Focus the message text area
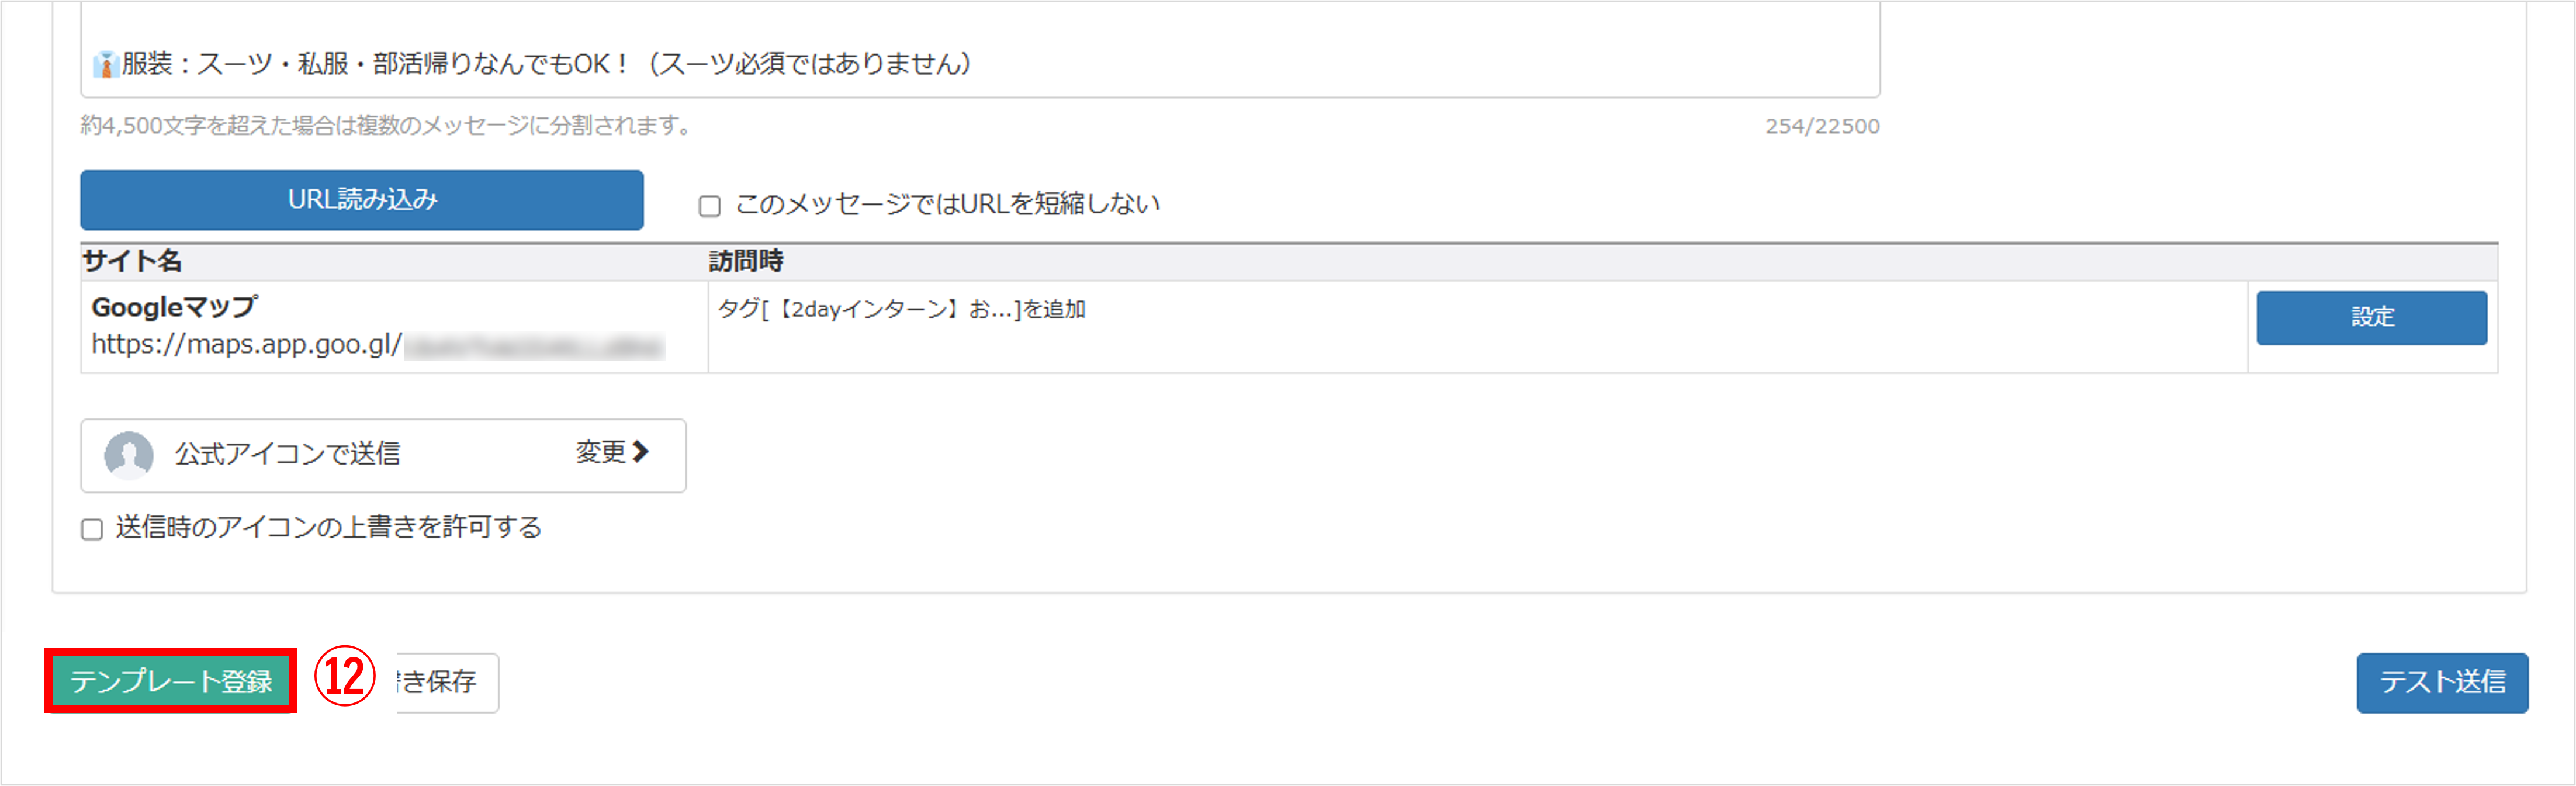Screen dimensions: 2576x786 (x=980, y=50)
